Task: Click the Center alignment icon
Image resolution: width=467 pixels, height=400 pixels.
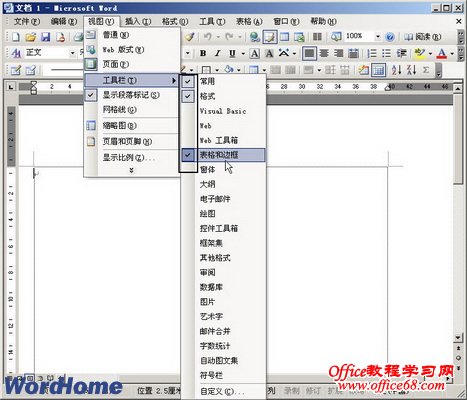Action: coord(324,53)
